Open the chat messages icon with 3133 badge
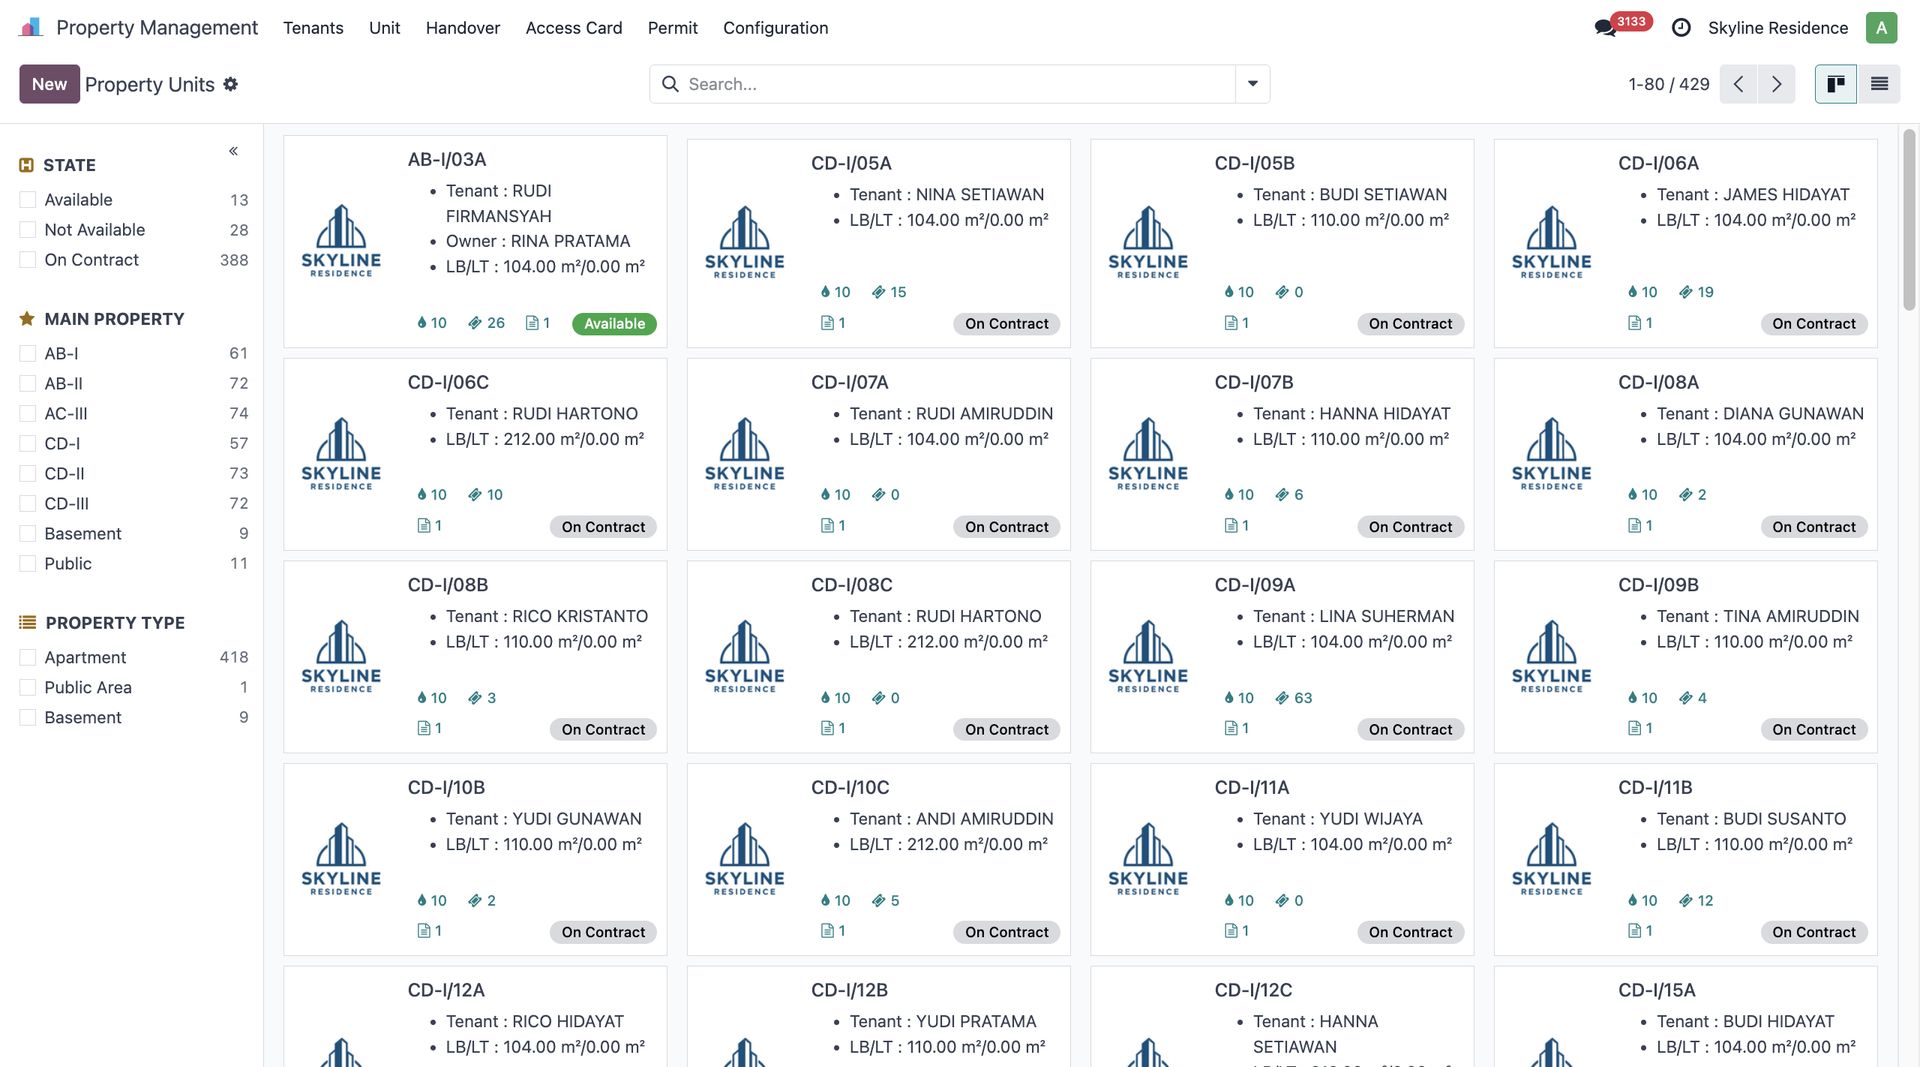This screenshot has width=1920, height=1067. click(x=1606, y=28)
